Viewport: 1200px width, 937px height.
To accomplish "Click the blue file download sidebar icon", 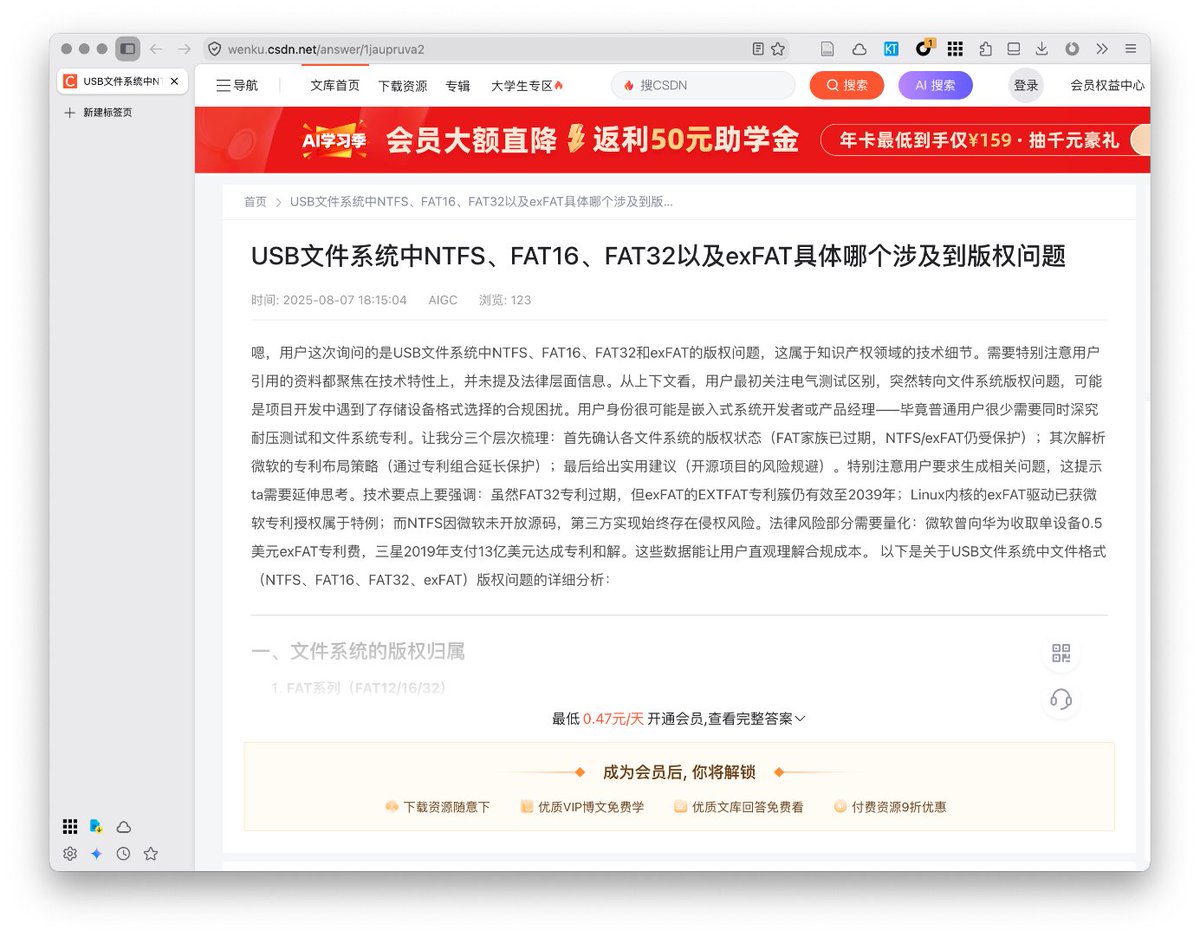I will pos(97,826).
